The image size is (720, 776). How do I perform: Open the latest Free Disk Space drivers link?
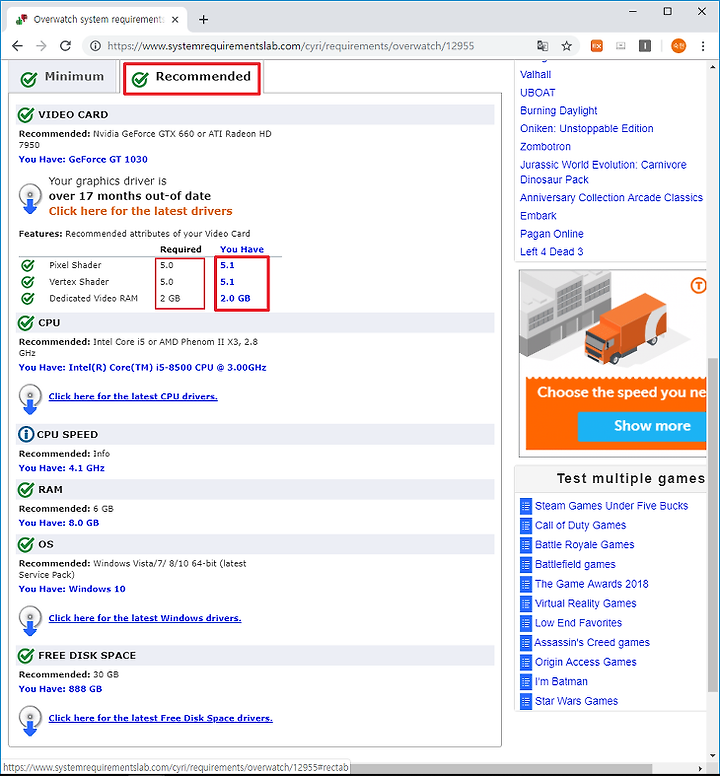[161, 718]
